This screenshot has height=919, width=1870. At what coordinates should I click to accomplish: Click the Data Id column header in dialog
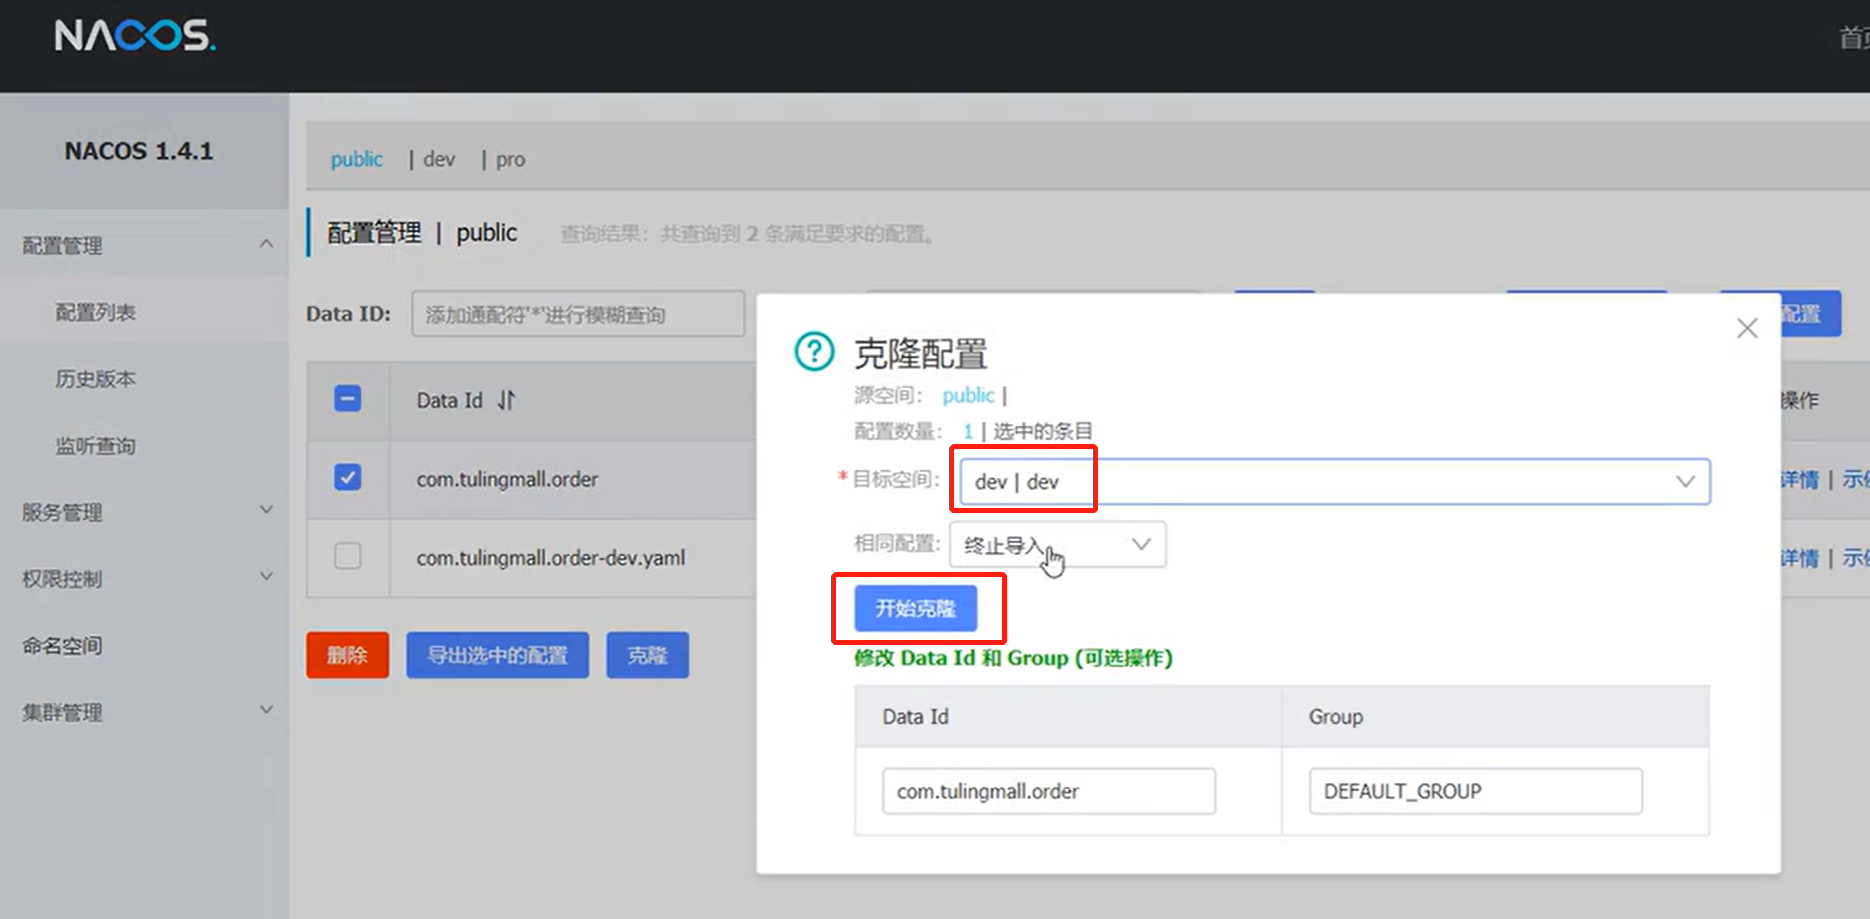click(915, 717)
